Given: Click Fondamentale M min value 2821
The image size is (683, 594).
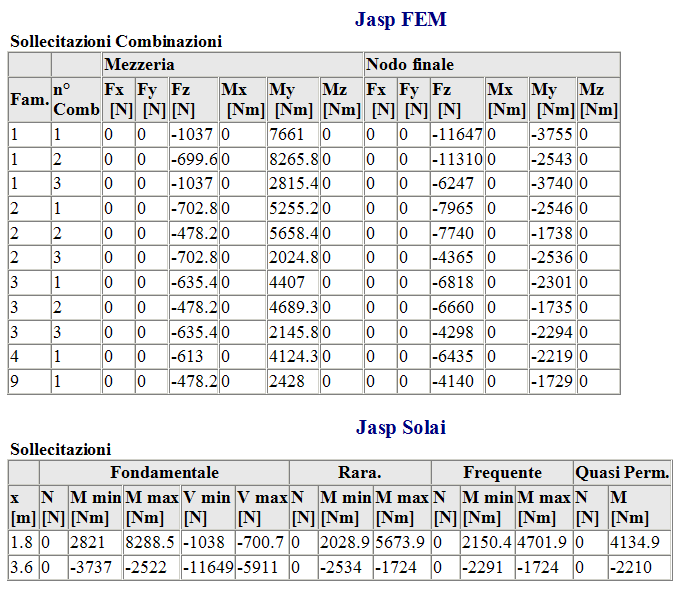Looking at the screenshot, I should point(88,542).
